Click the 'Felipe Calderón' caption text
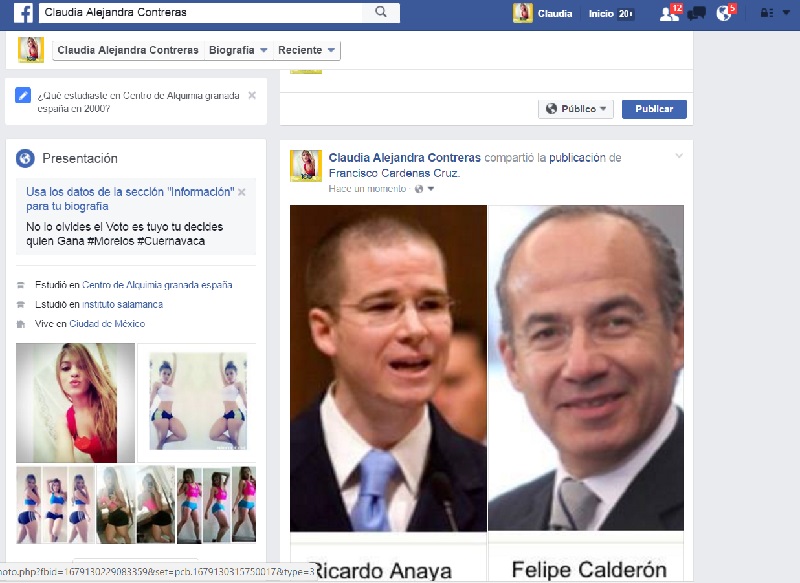Image resolution: width=800 pixels, height=583 pixels. tap(589, 569)
